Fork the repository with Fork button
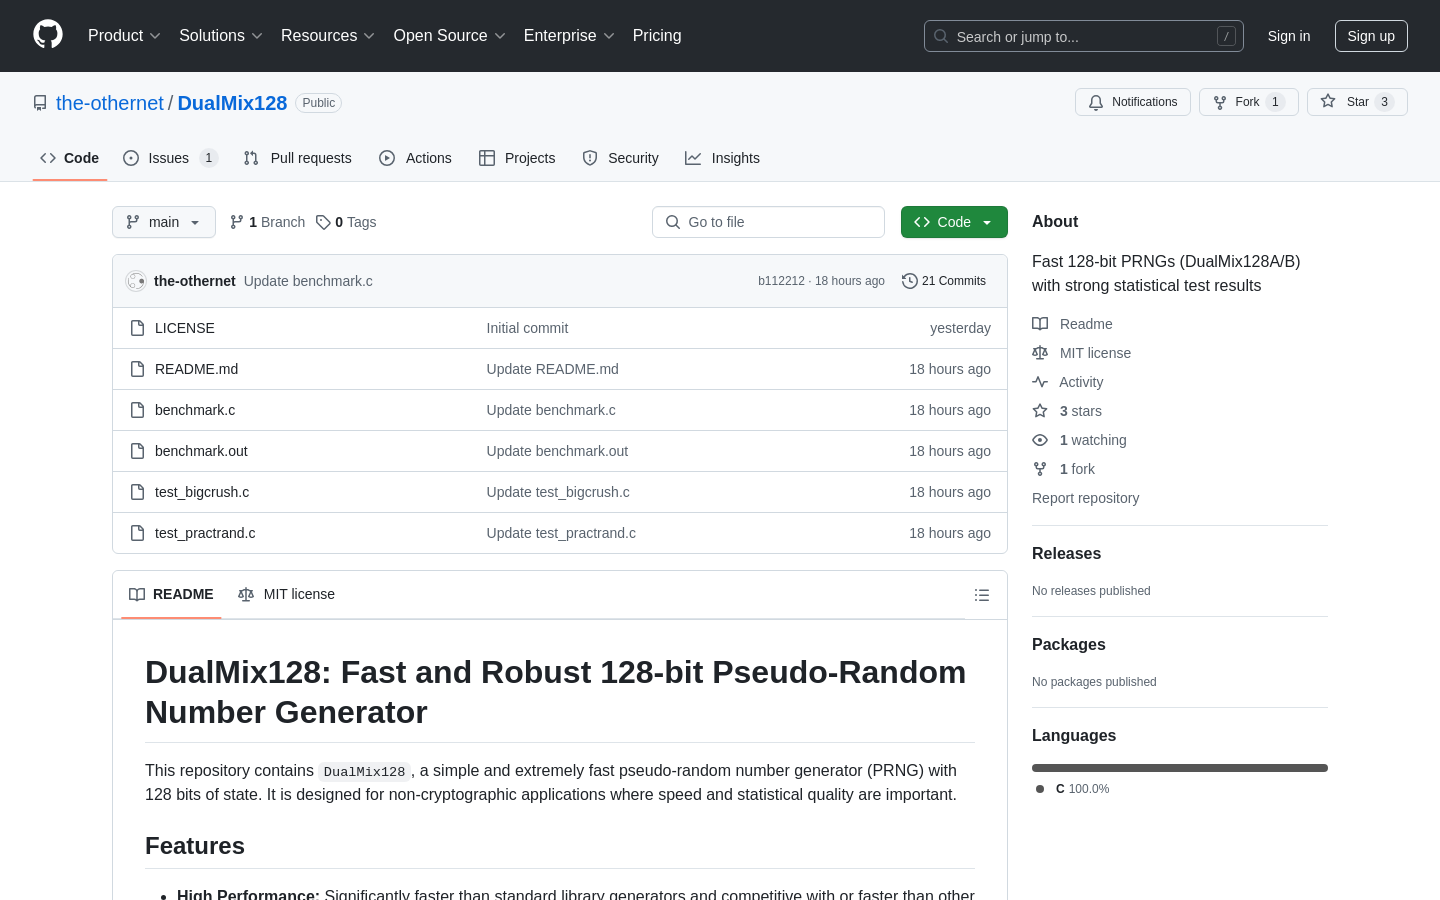The width and height of the screenshot is (1440, 900). pos(1249,102)
